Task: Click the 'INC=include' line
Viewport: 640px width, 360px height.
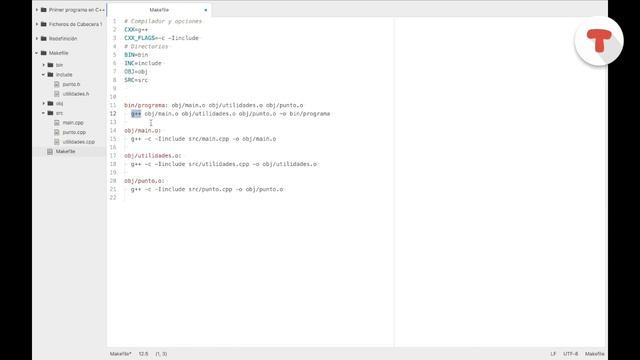Action: 143,63
